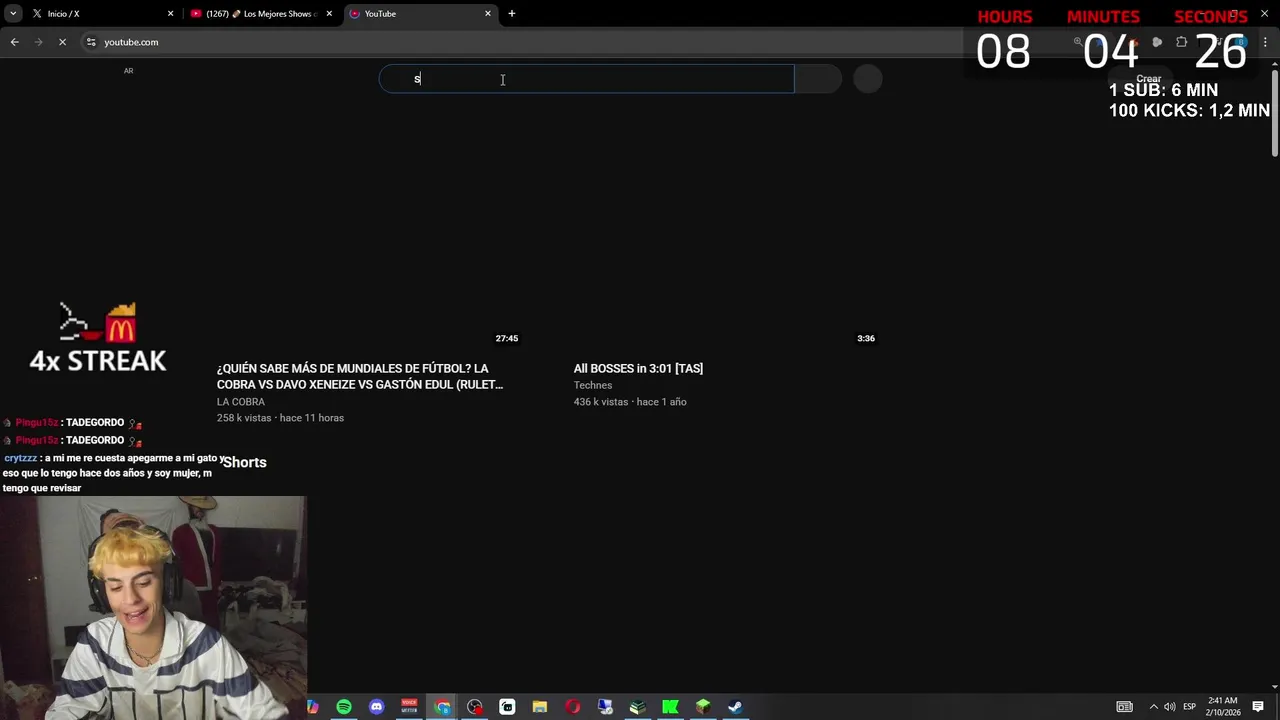Open the notification center icon
1280x720 pixels.
pos(1258,707)
